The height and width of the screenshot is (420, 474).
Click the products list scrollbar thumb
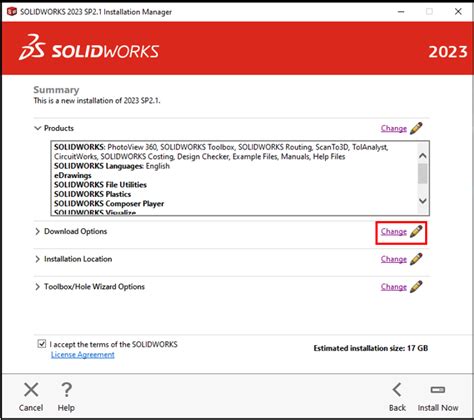(422, 173)
